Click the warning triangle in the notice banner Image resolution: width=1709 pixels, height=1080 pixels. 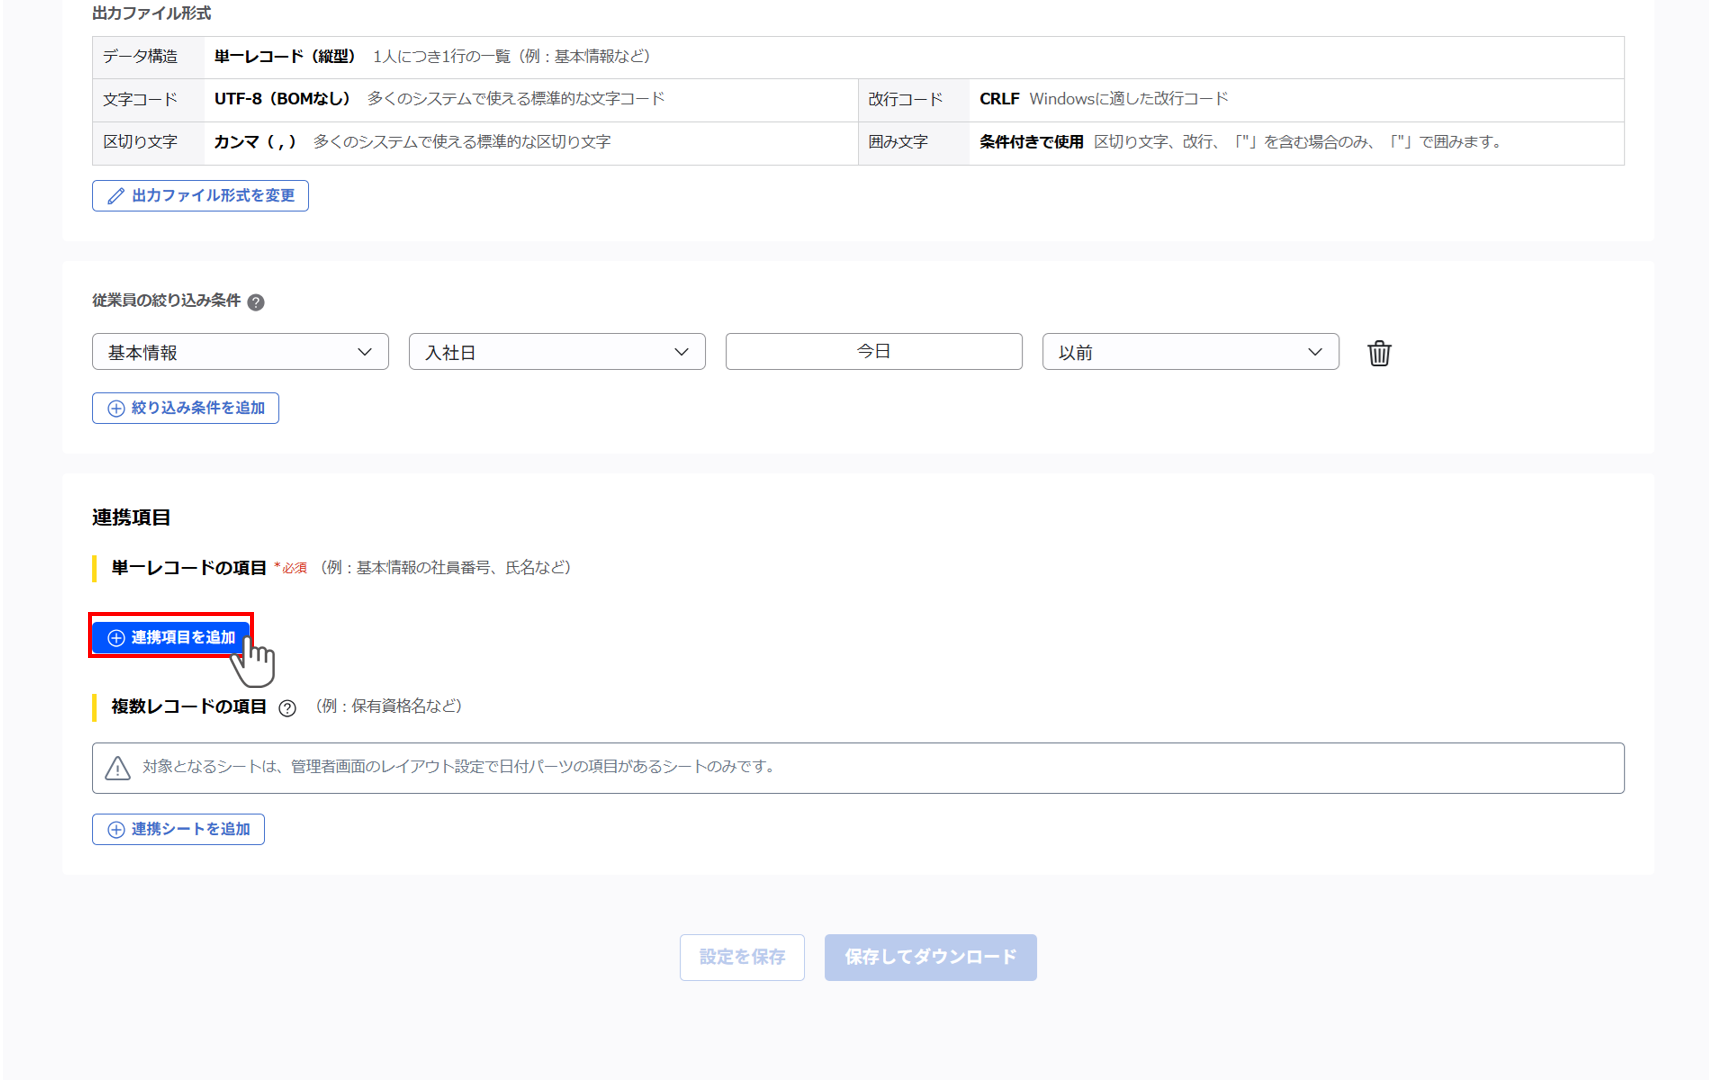pos(117,768)
